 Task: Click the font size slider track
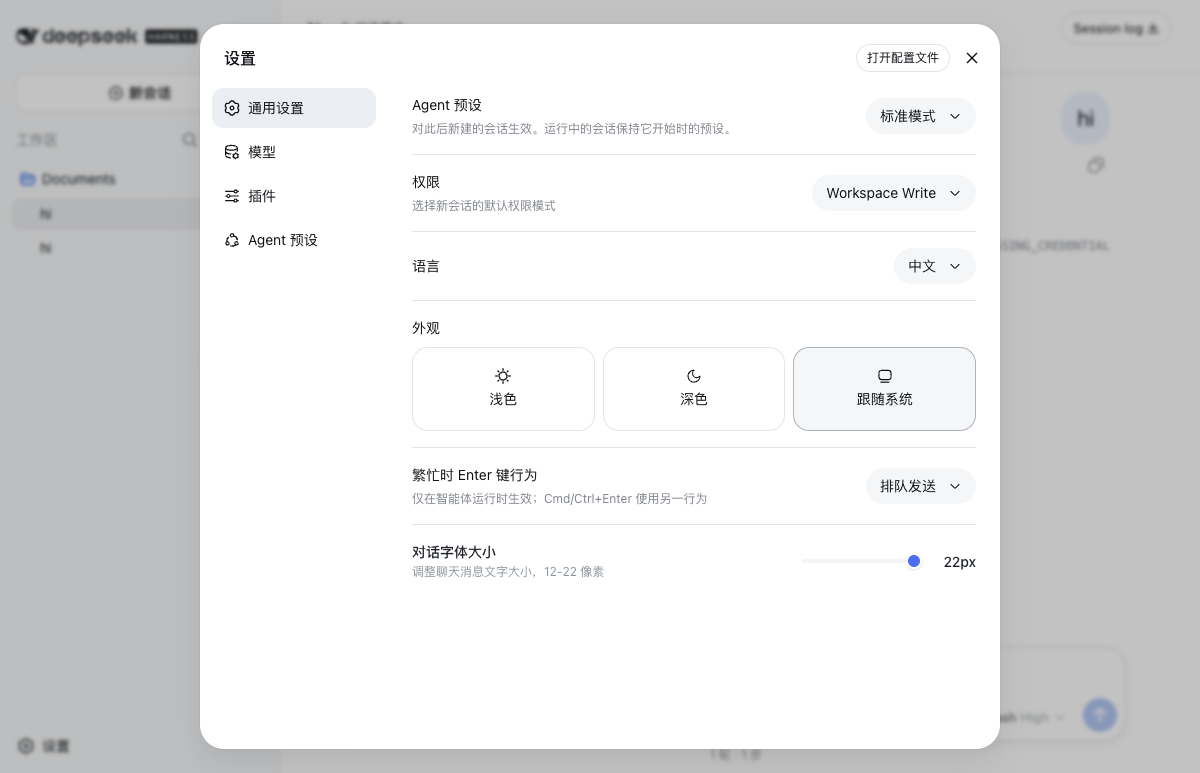(x=861, y=561)
